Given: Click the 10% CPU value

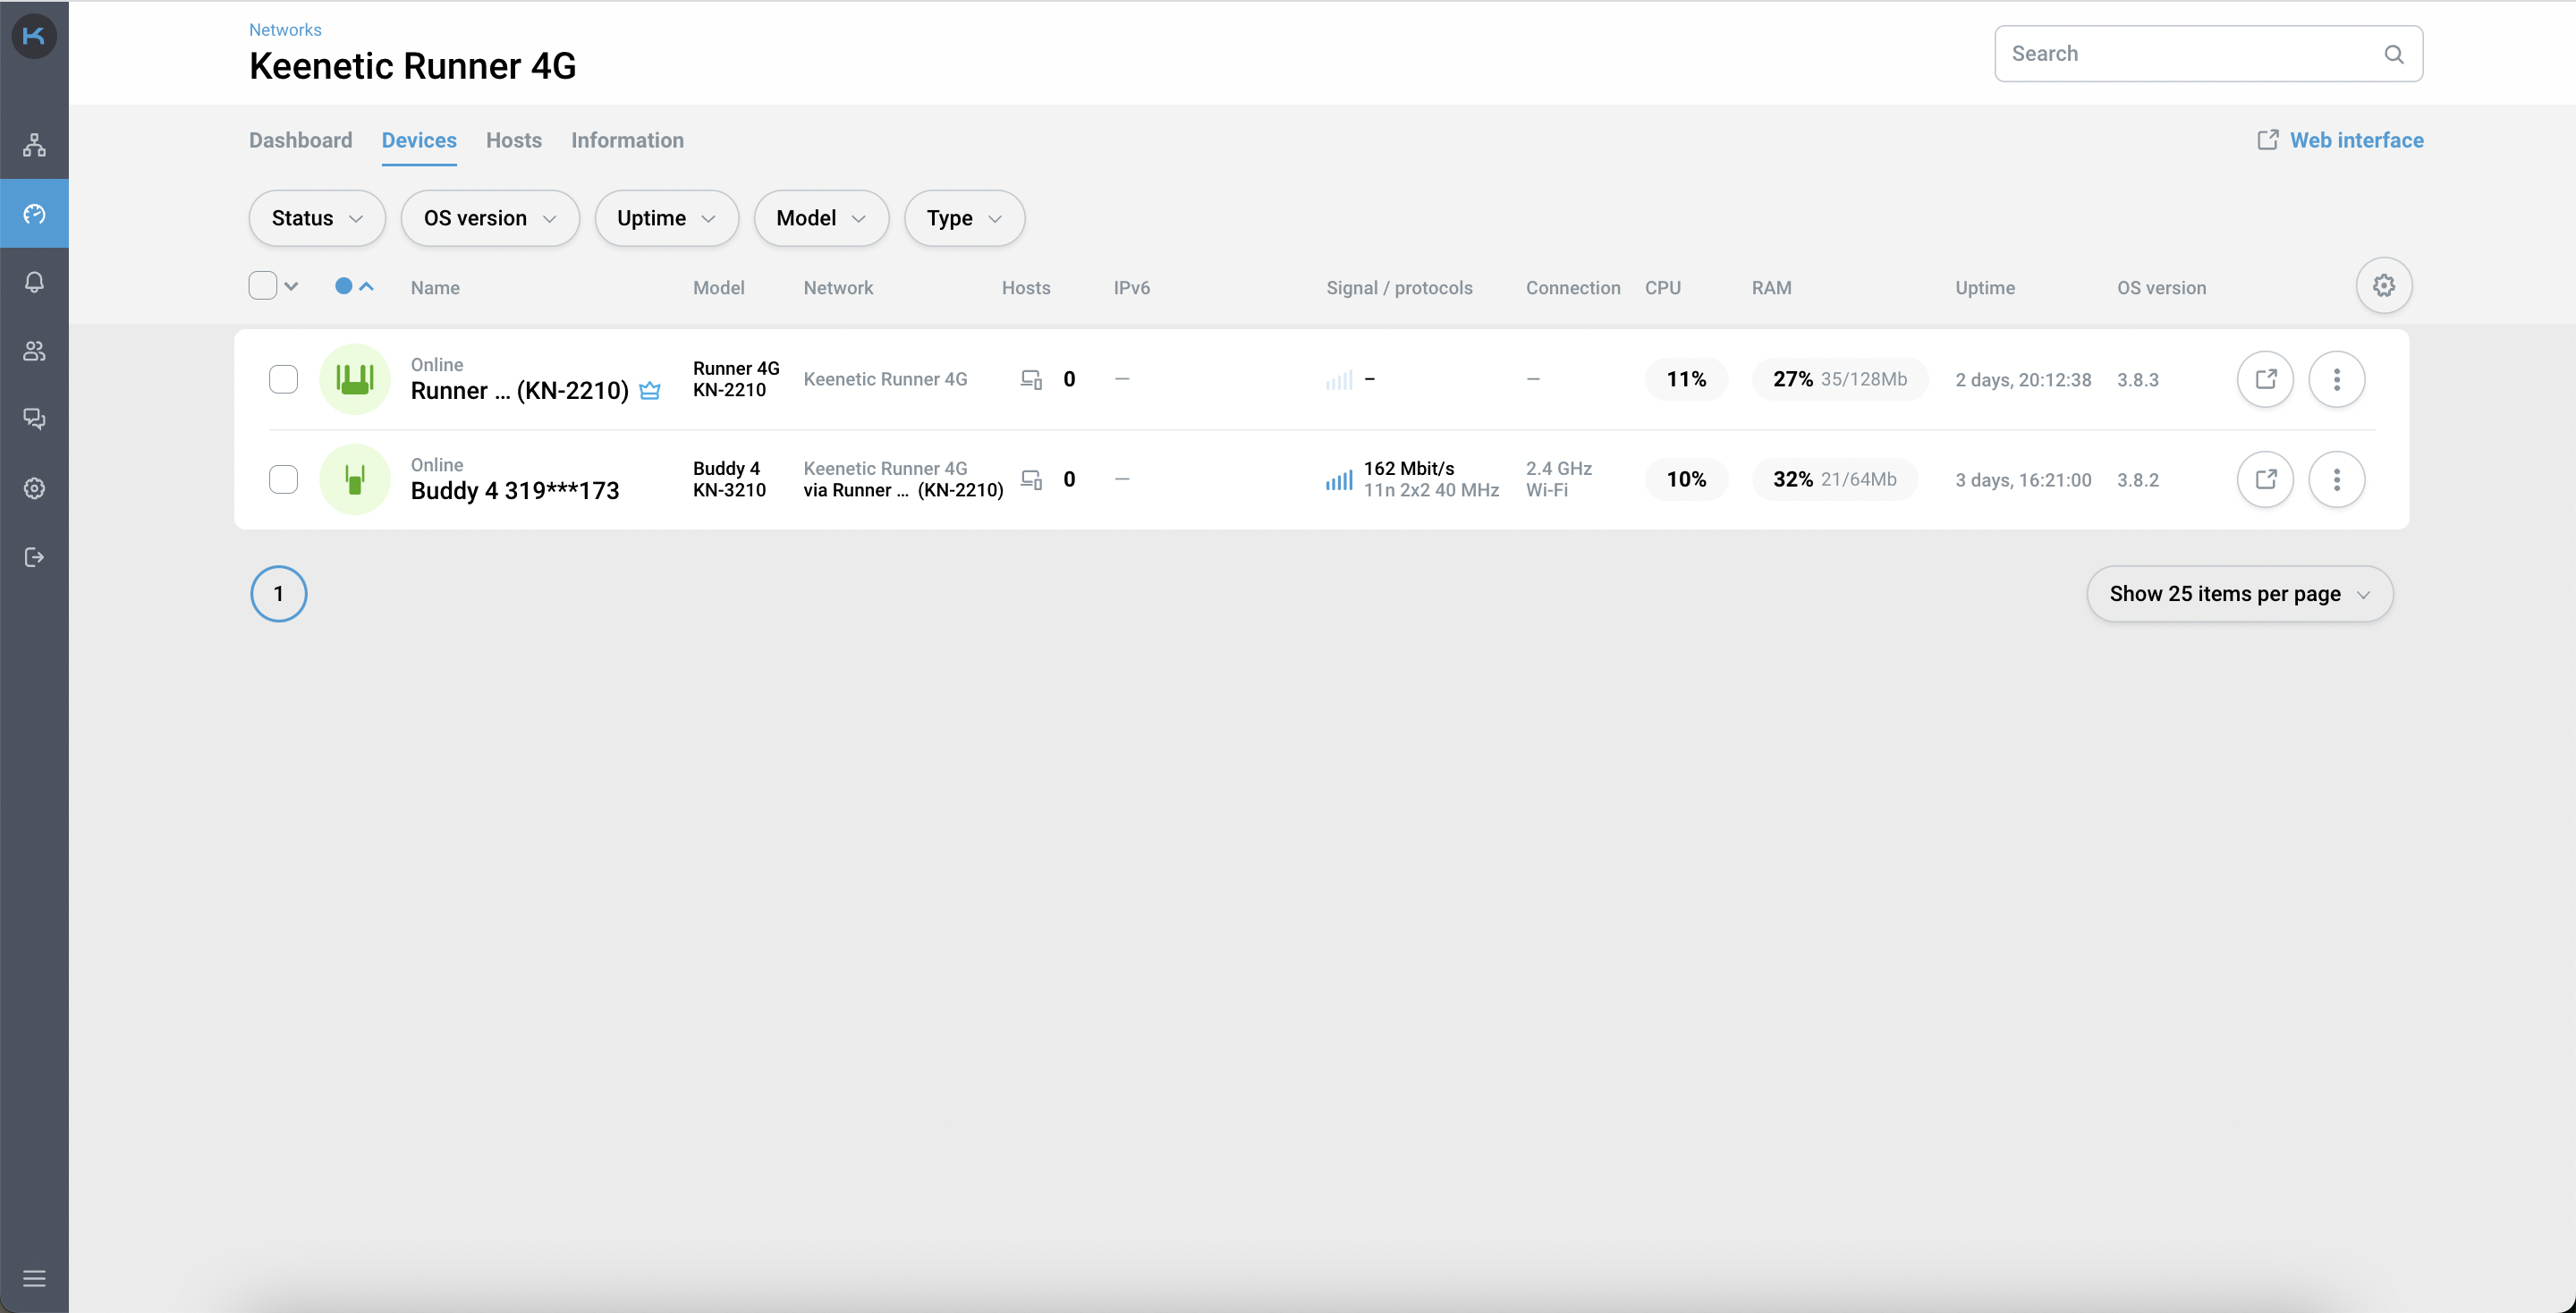Looking at the screenshot, I should [1686, 479].
